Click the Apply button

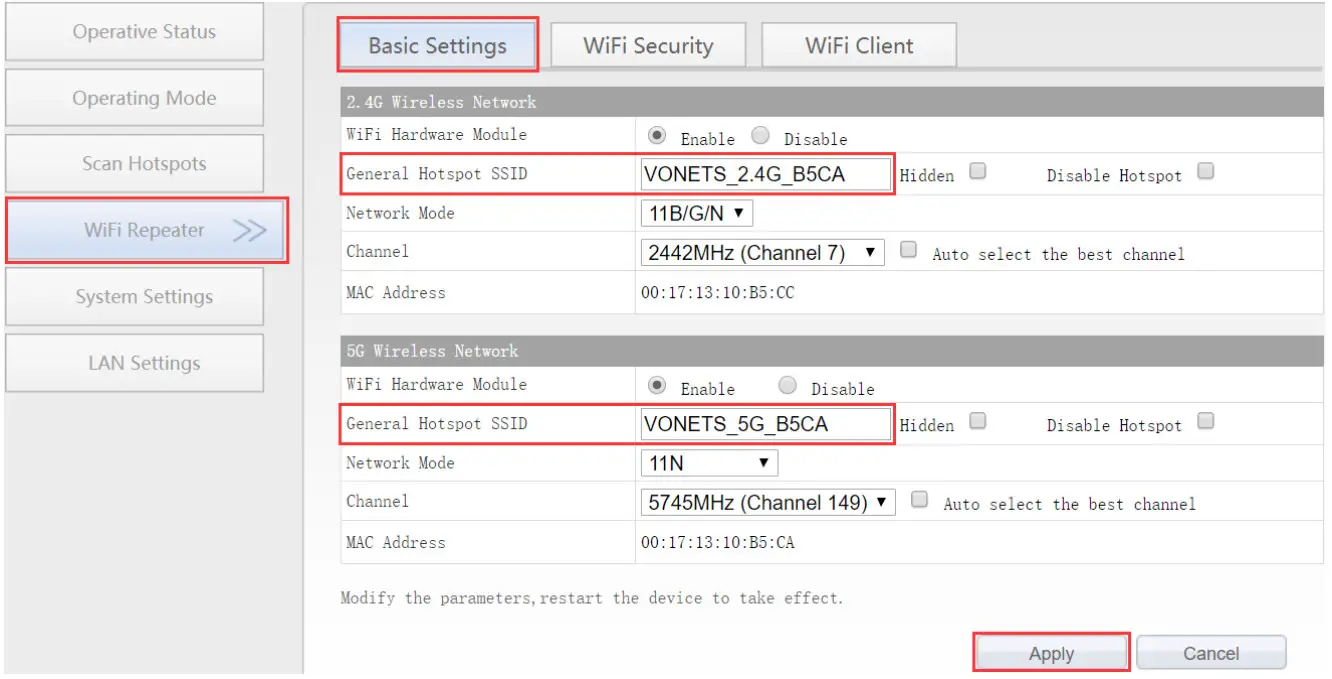pyautogui.click(x=1051, y=651)
